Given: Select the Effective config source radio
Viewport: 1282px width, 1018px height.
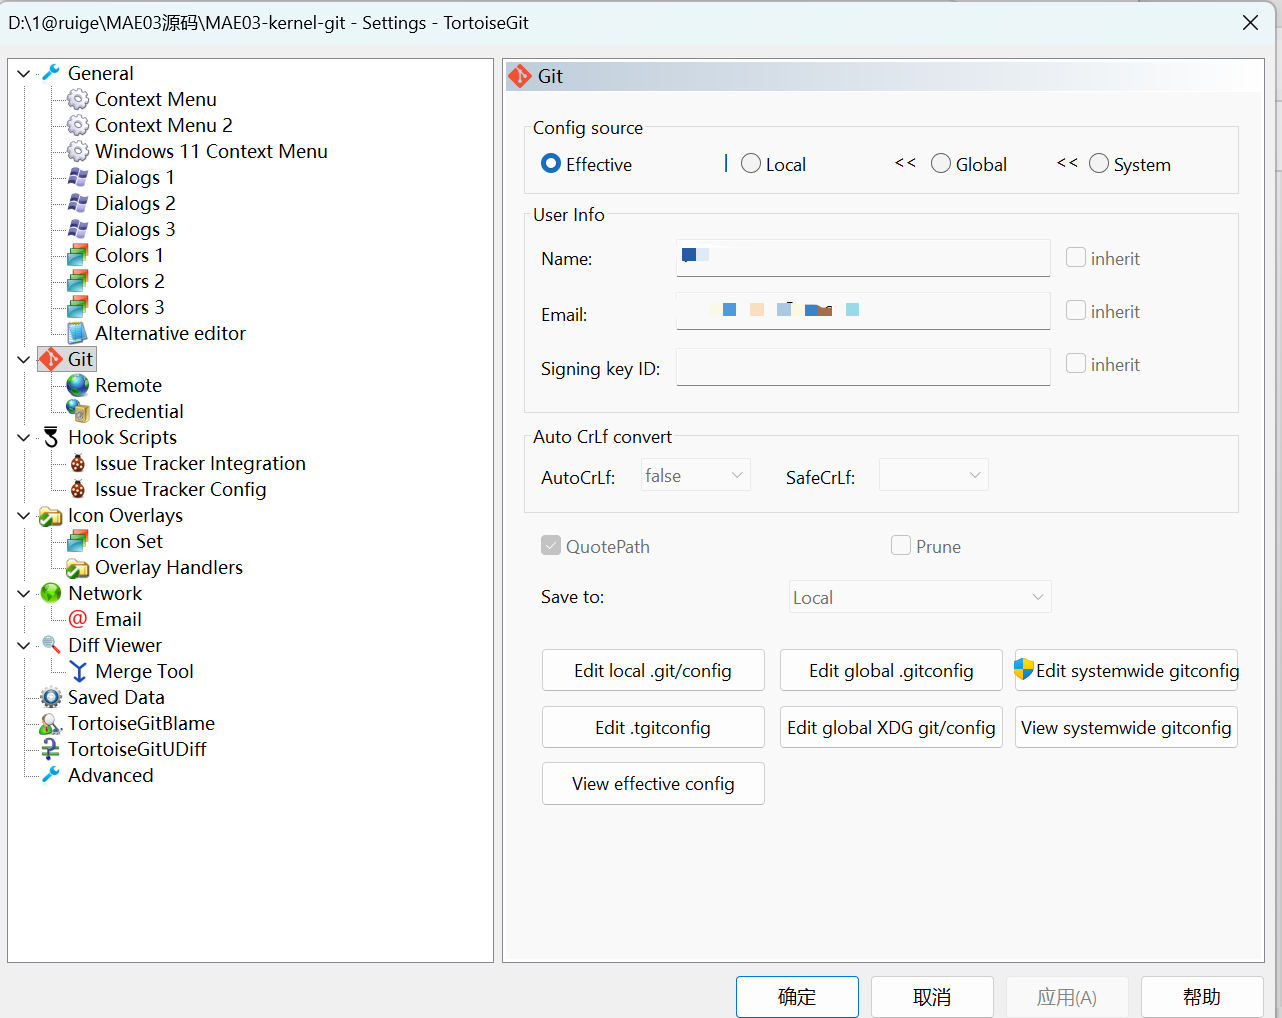Looking at the screenshot, I should pyautogui.click(x=551, y=163).
